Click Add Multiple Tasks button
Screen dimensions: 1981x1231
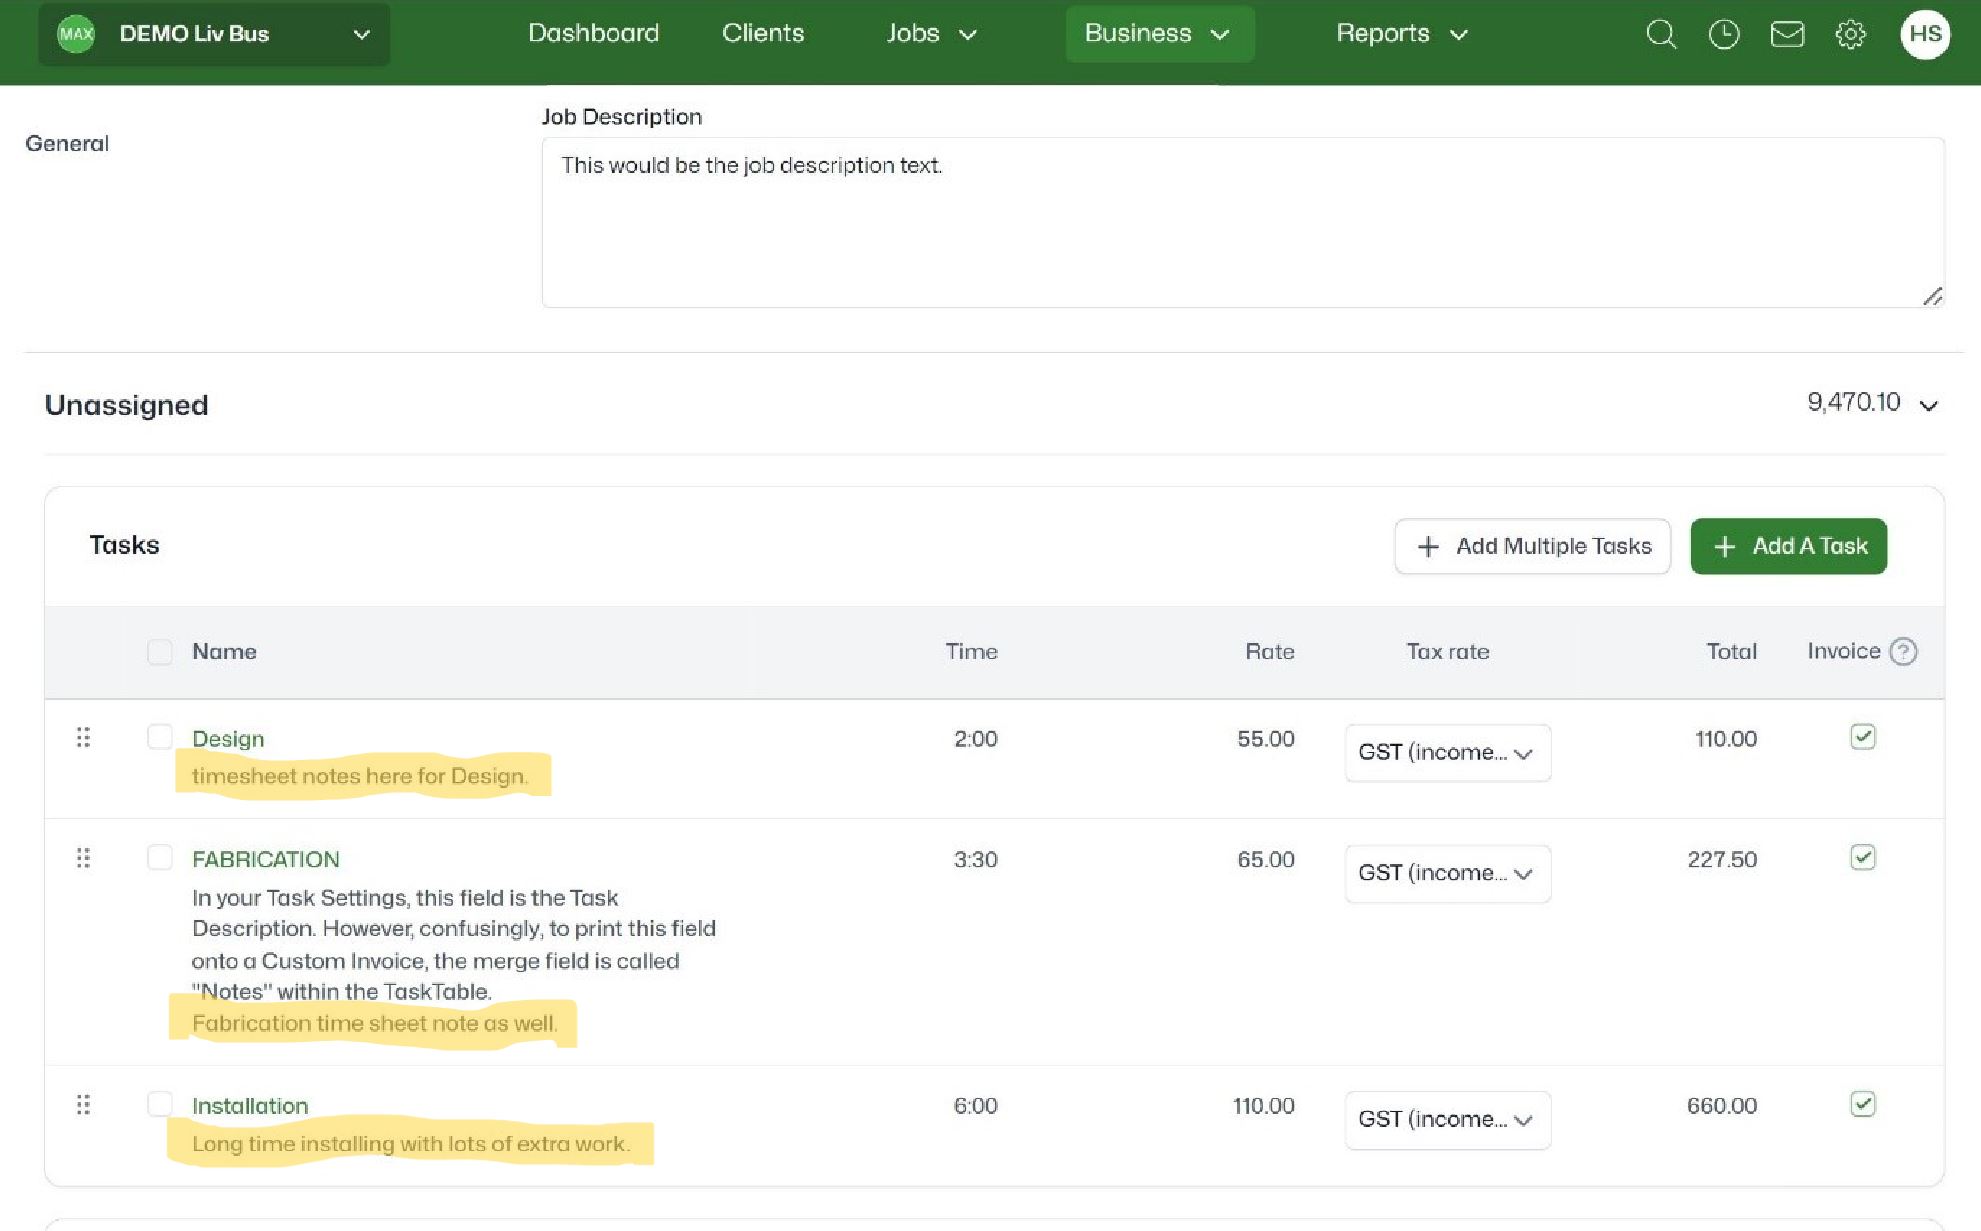click(x=1532, y=546)
